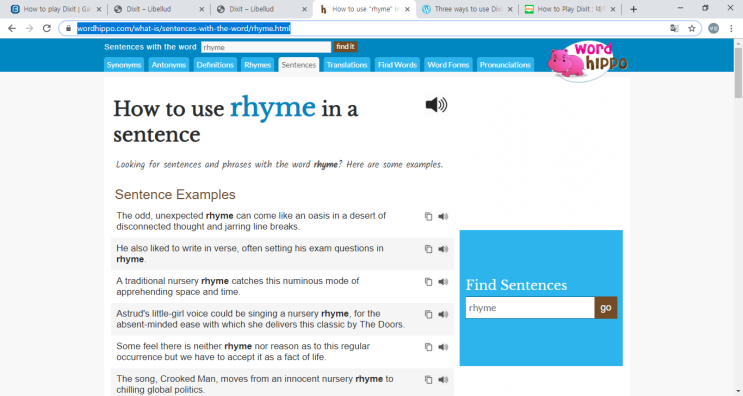Open the Pronunciations tab
This screenshot has height=396, width=743.
pos(505,65)
